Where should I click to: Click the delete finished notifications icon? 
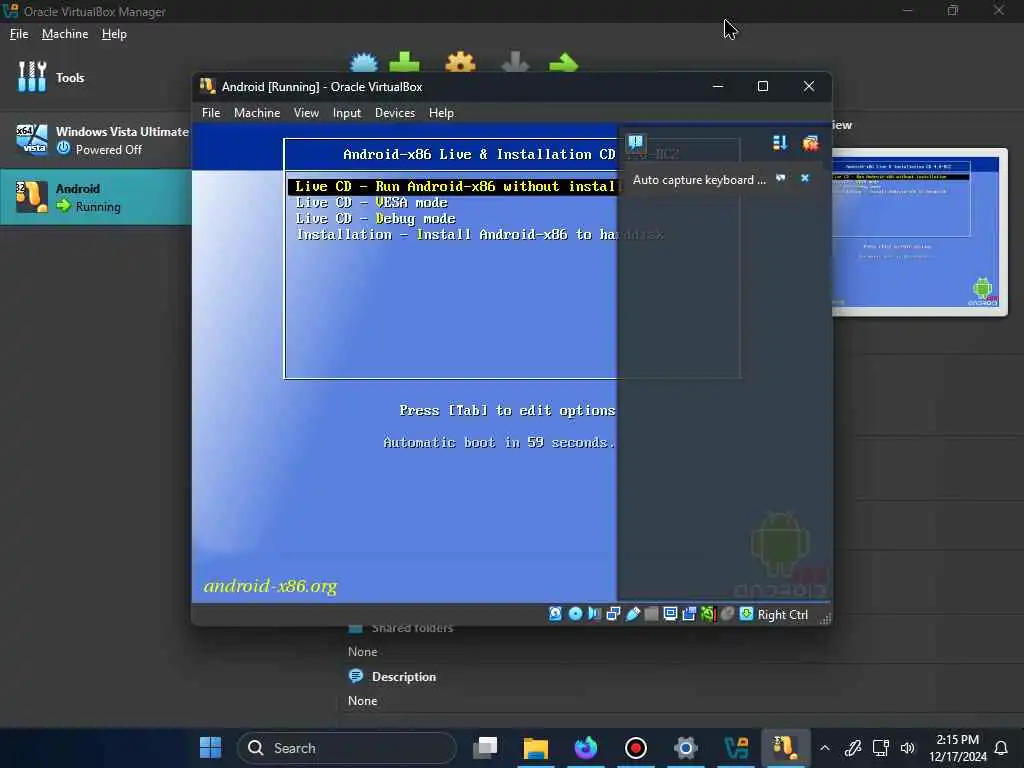click(x=810, y=143)
